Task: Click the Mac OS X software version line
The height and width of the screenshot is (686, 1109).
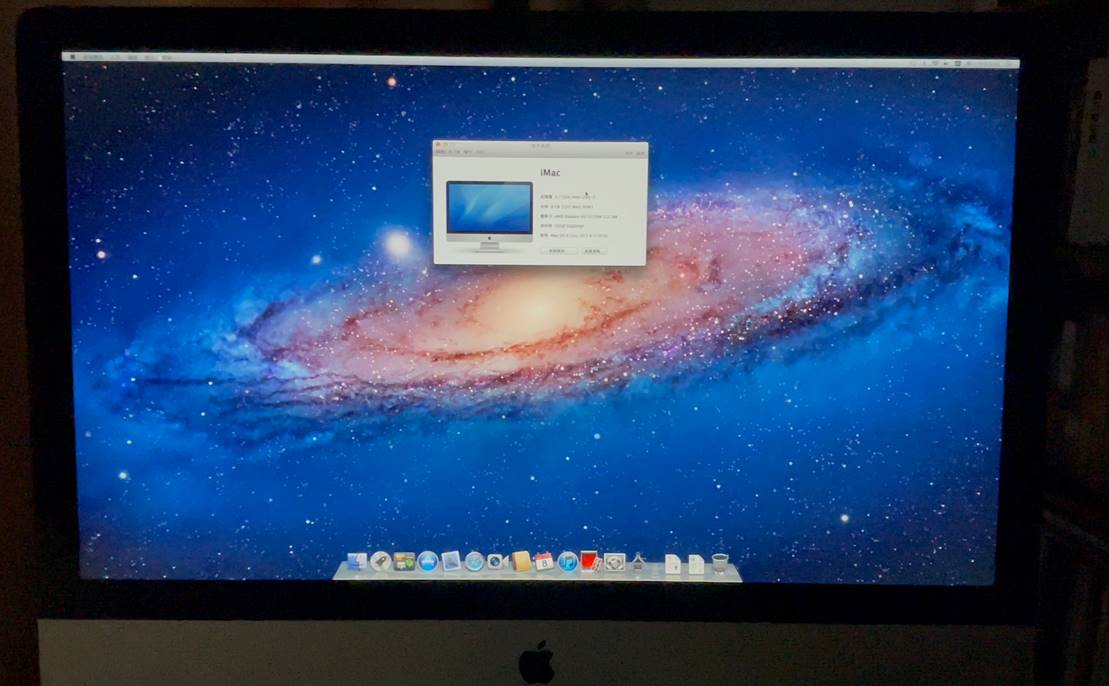Action: click(x=574, y=236)
